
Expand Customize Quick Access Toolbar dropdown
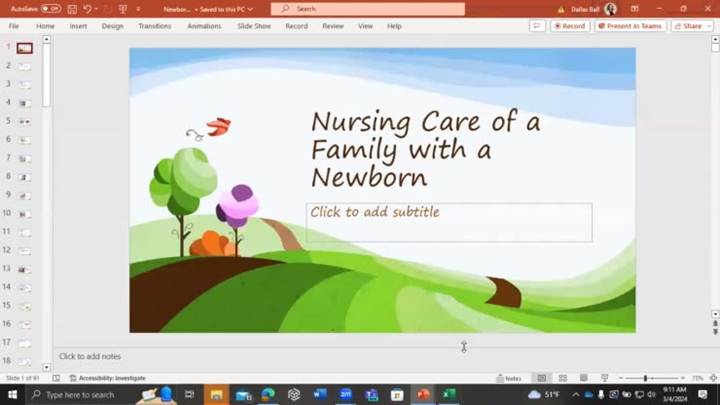click(139, 9)
